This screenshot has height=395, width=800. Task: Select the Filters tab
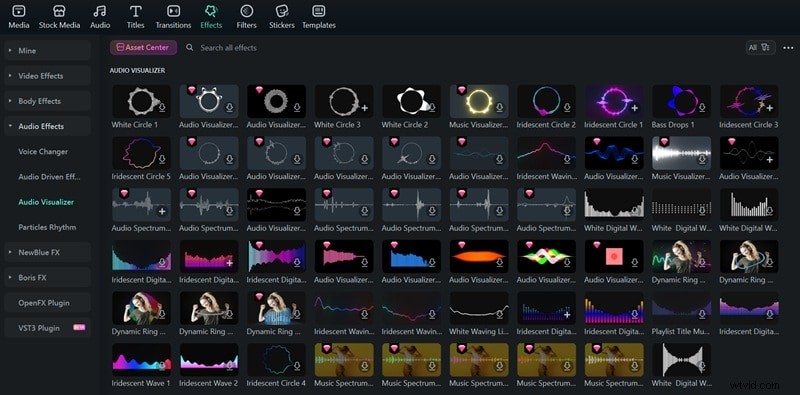pos(246,17)
